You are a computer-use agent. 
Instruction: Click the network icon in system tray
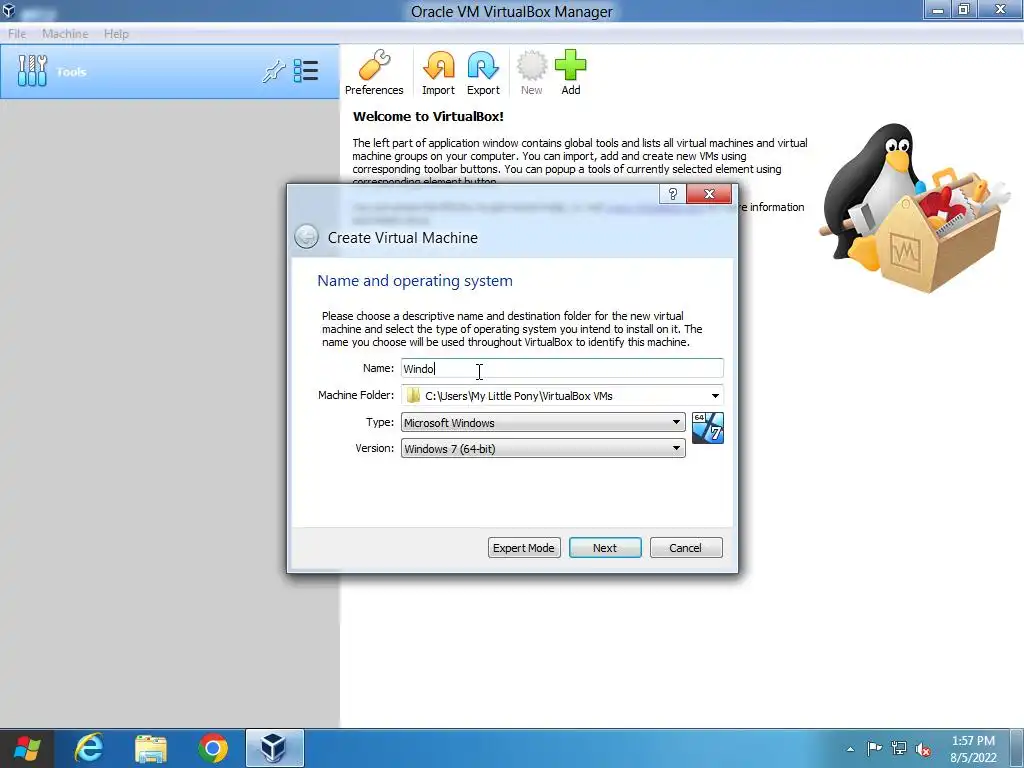[899, 748]
